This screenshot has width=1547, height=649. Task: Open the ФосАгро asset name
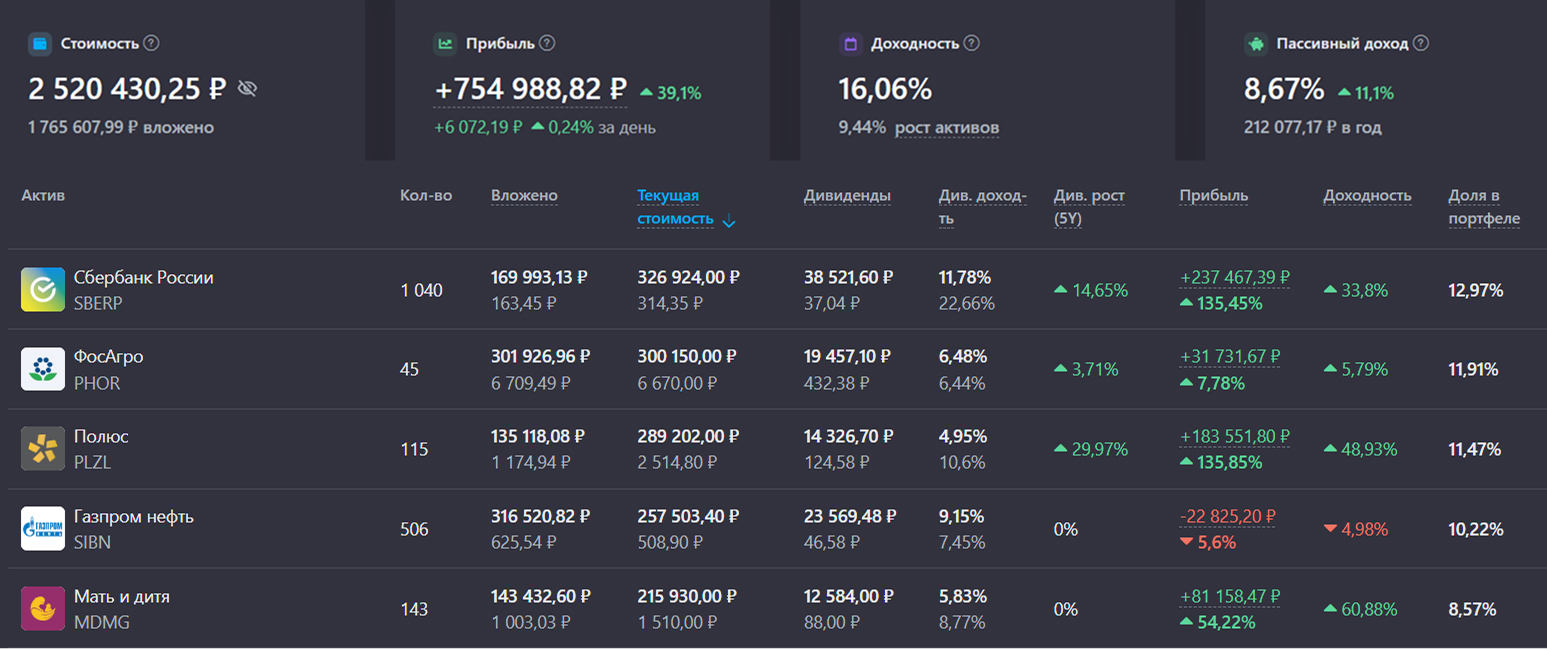pyautogui.click(x=108, y=357)
